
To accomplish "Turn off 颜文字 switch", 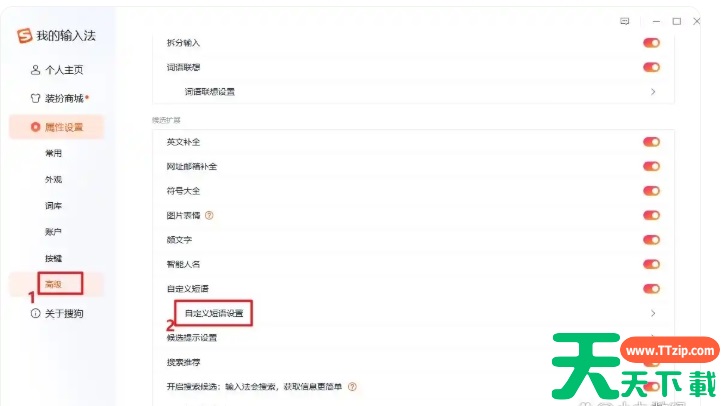I will pyautogui.click(x=651, y=240).
